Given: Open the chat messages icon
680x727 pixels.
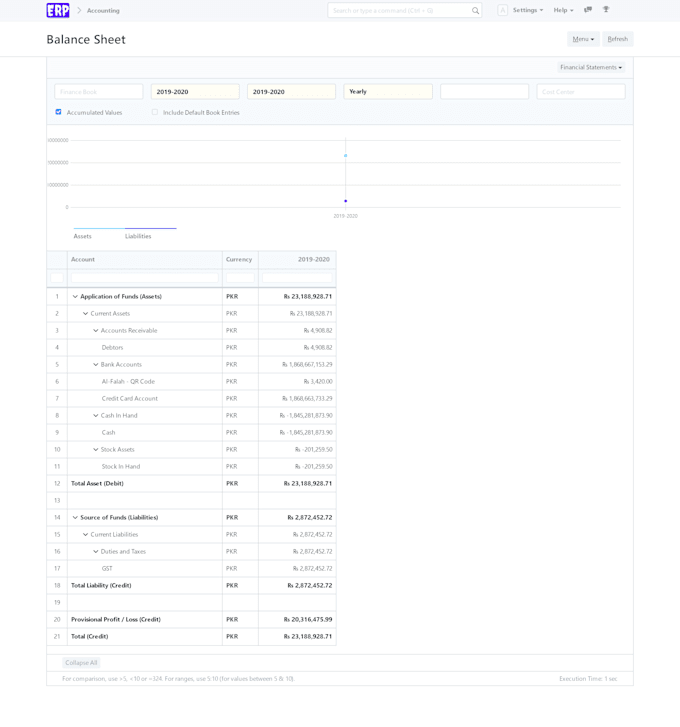Looking at the screenshot, I should [588, 10].
